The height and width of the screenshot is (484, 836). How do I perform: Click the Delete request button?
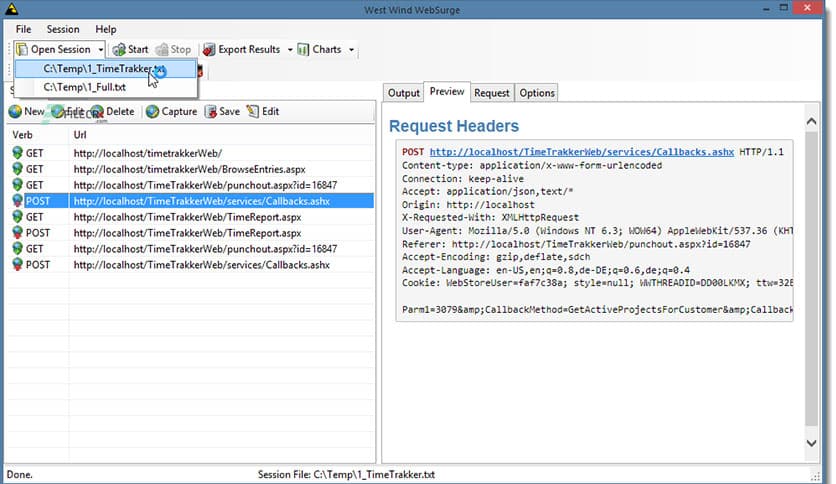(x=112, y=111)
